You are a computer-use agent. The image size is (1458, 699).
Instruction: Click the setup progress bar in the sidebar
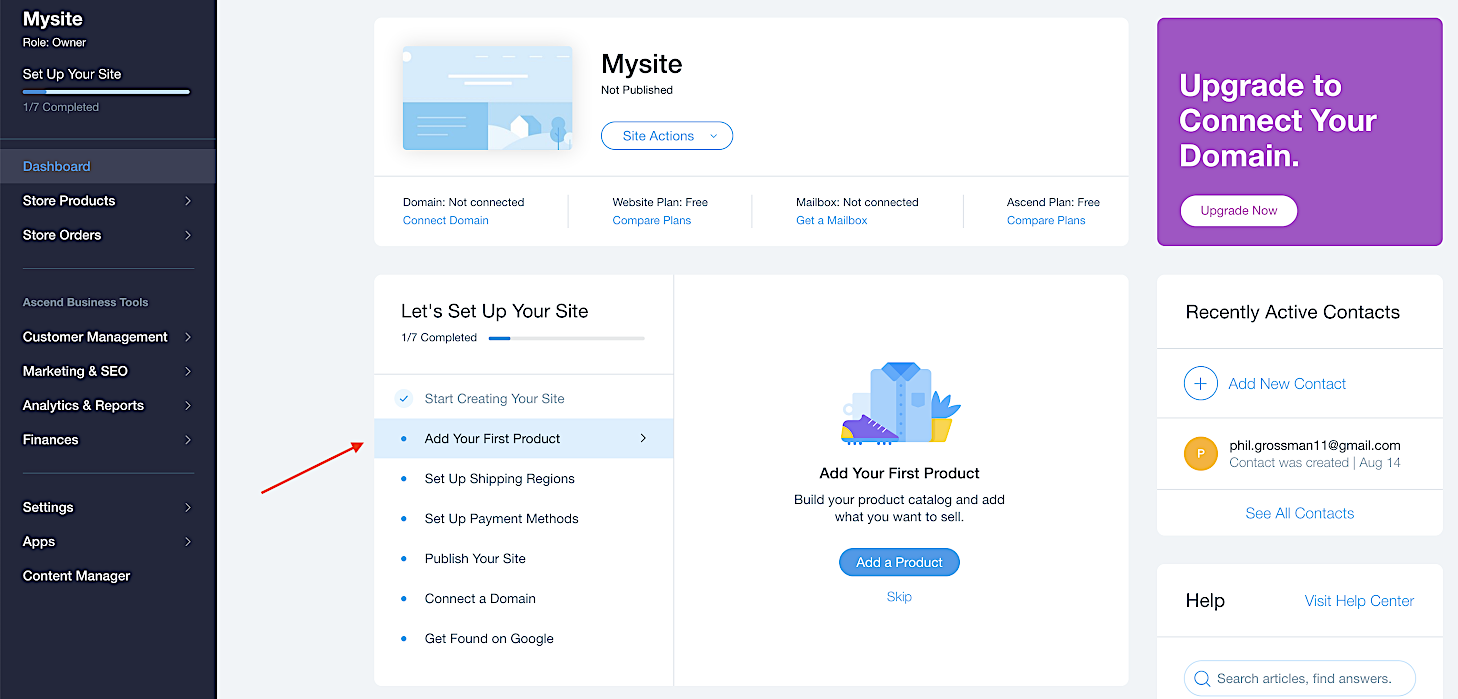pyautogui.click(x=106, y=92)
